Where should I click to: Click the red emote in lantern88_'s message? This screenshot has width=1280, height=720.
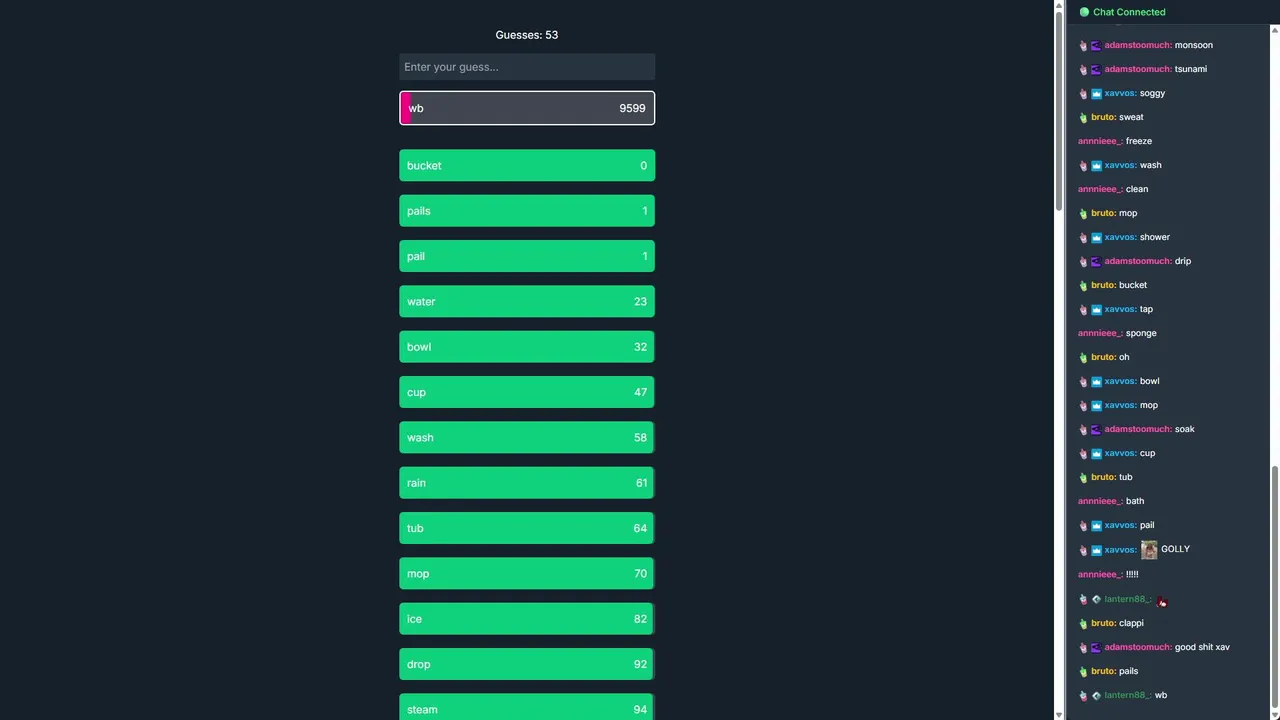[x=1162, y=601]
